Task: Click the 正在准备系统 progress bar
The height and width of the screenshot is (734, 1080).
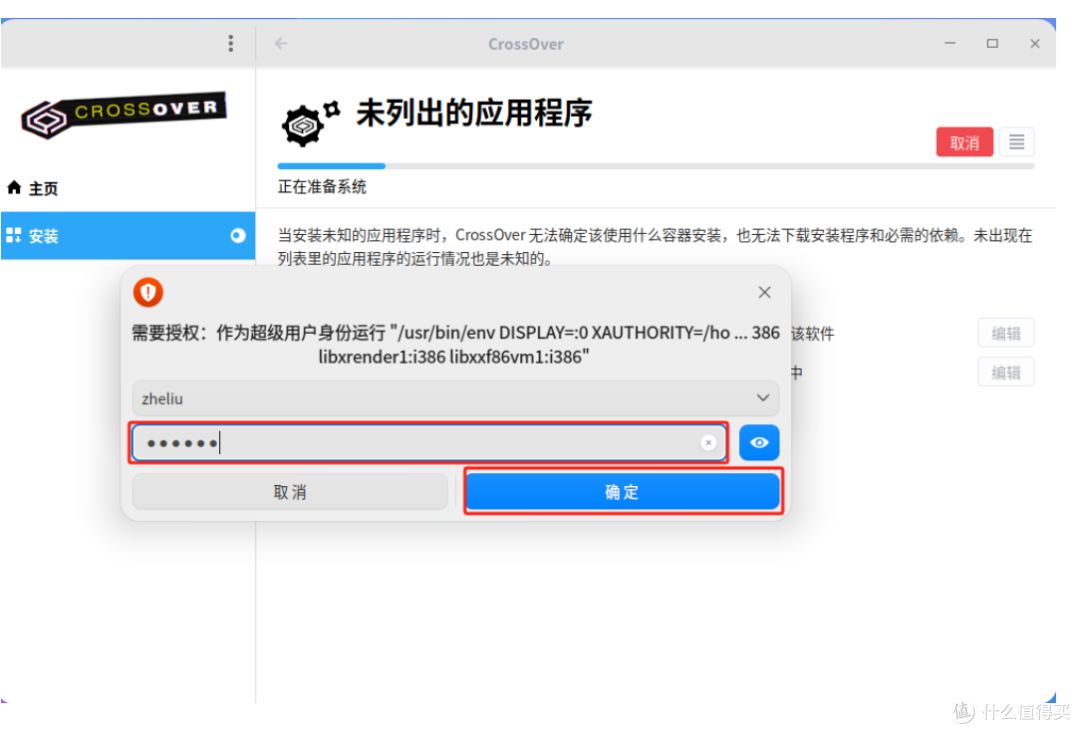Action: [x=330, y=166]
